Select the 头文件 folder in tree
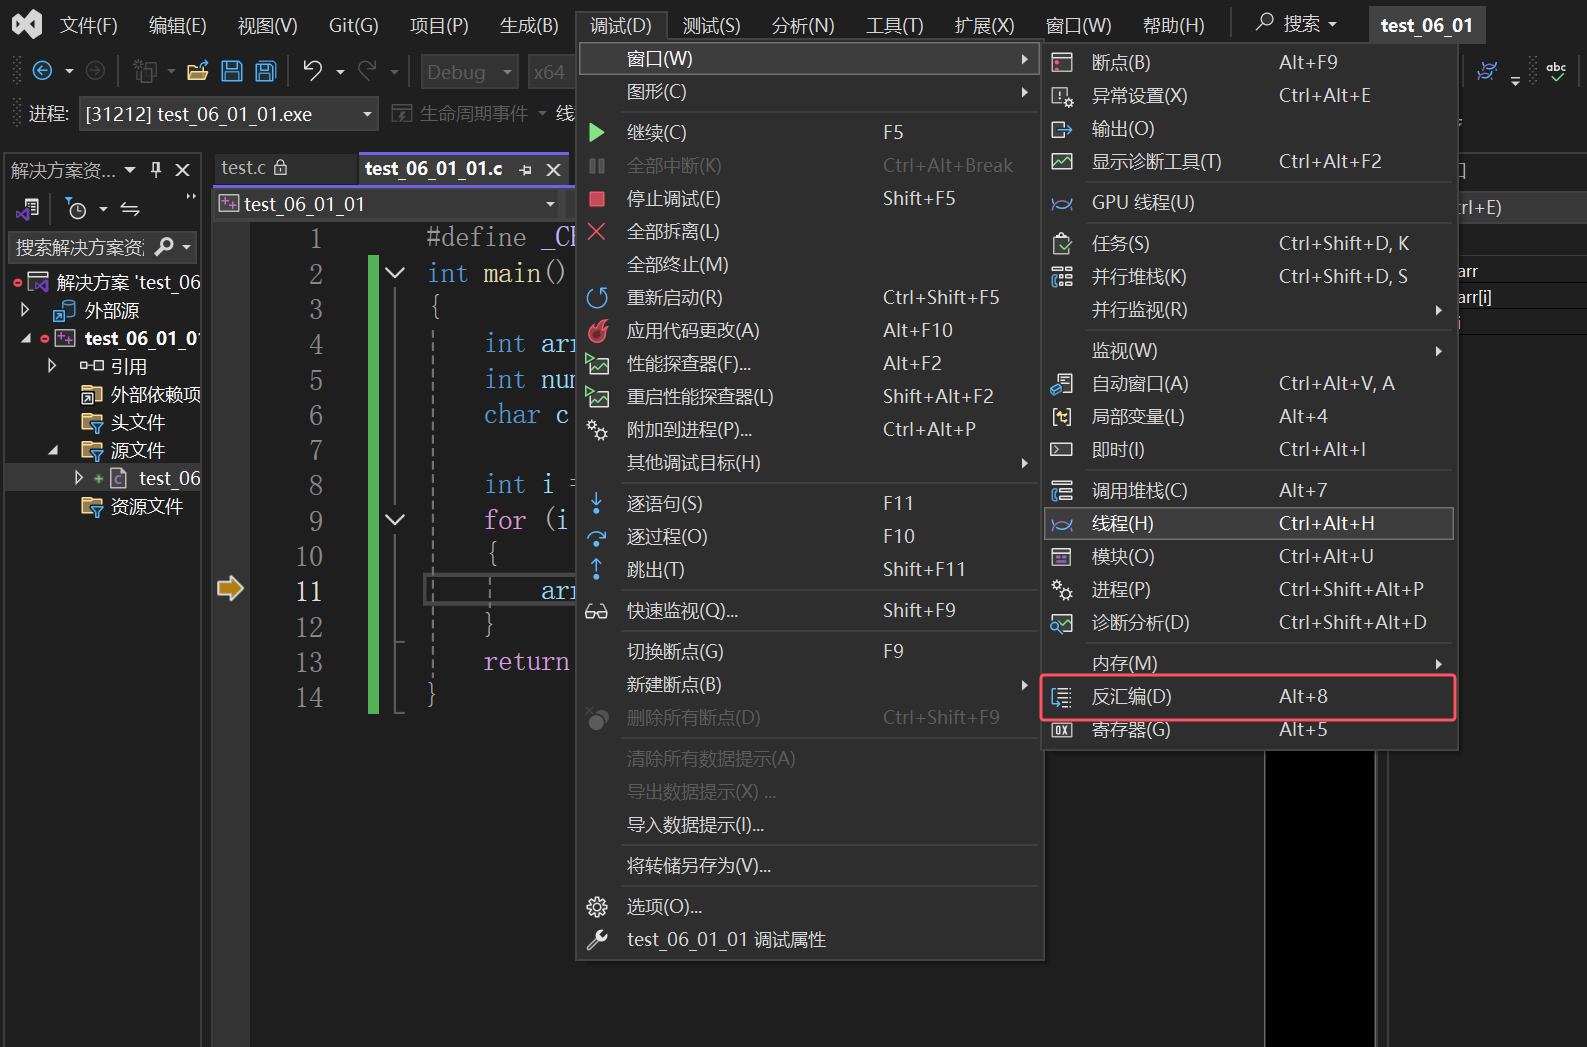The width and height of the screenshot is (1587, 1047). pos(138,422)
